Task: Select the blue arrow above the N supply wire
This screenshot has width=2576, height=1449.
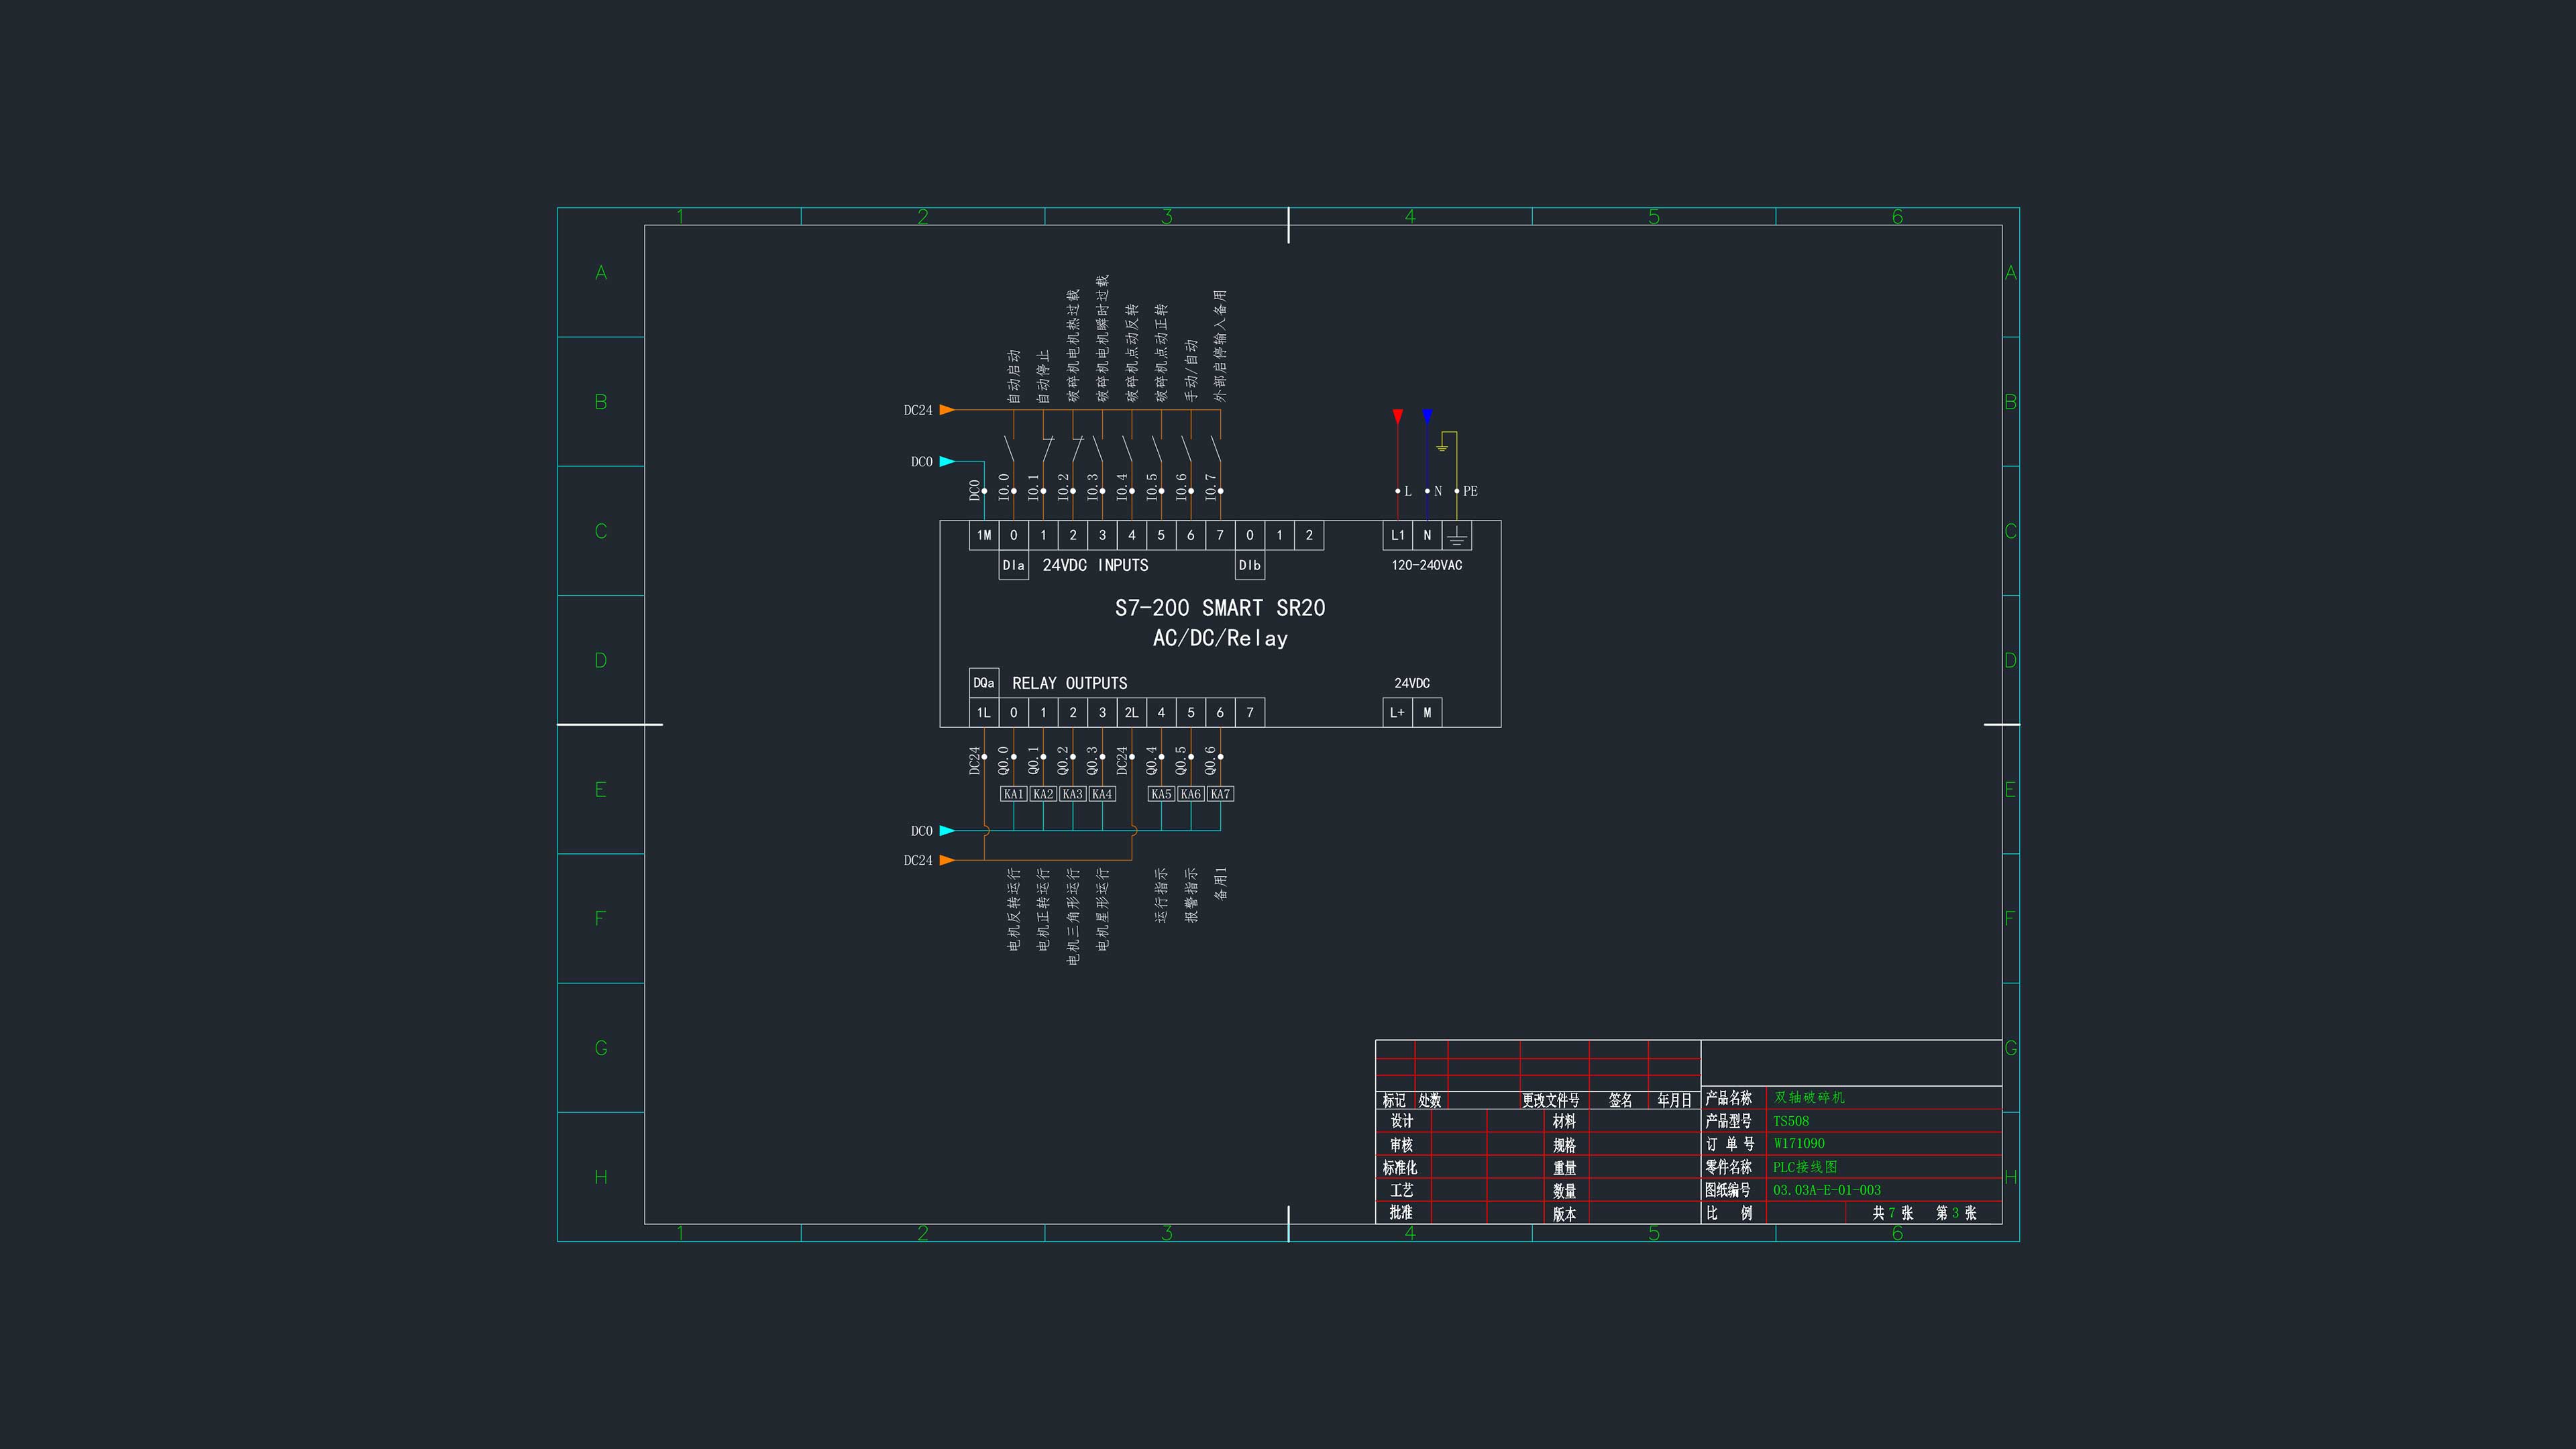Action: pos(1427,416)
